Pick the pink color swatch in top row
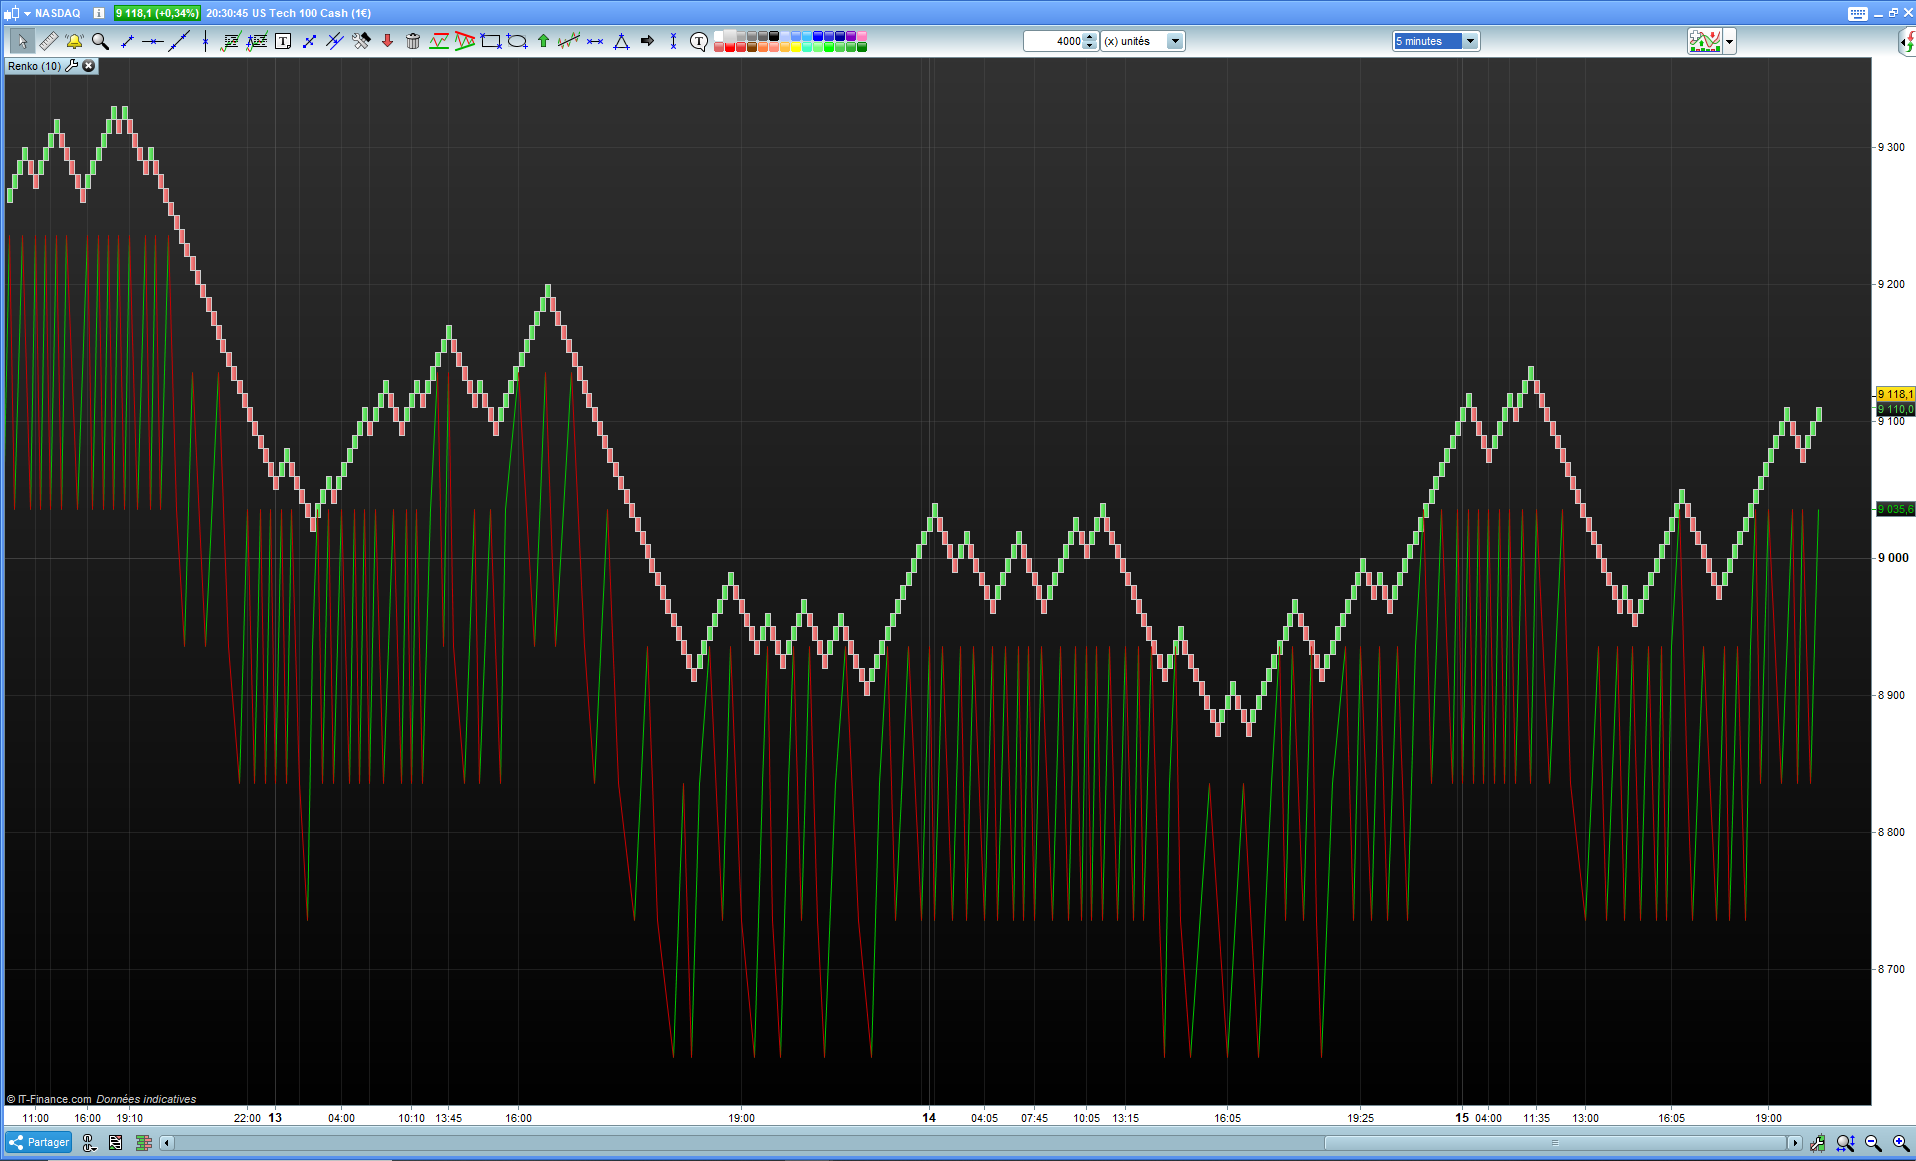This screenshot has width=1916, height=1161. [862, 36]
